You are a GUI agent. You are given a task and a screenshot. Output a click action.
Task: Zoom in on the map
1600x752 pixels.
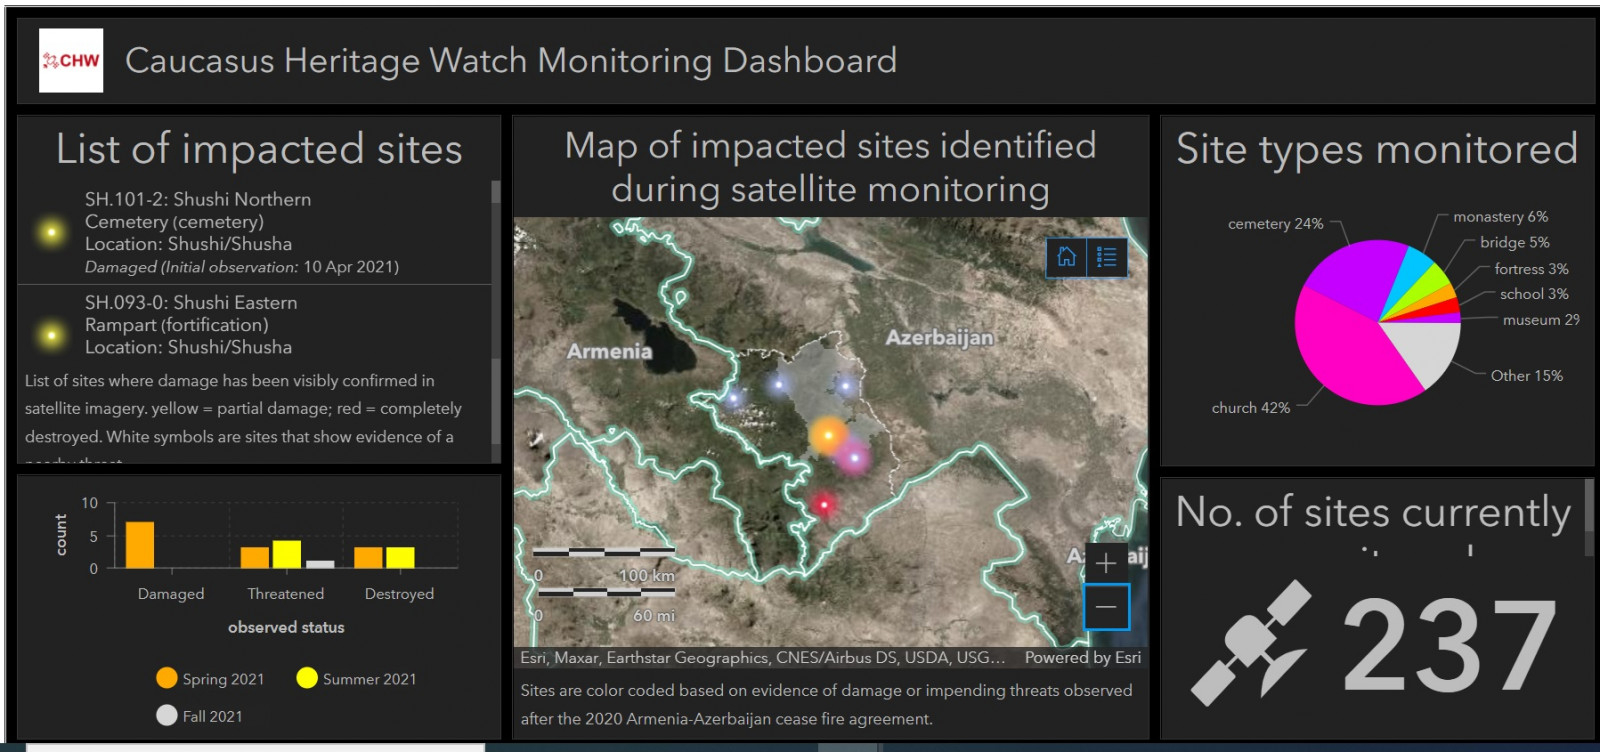pyautogui.click(x=1106, y=563)
